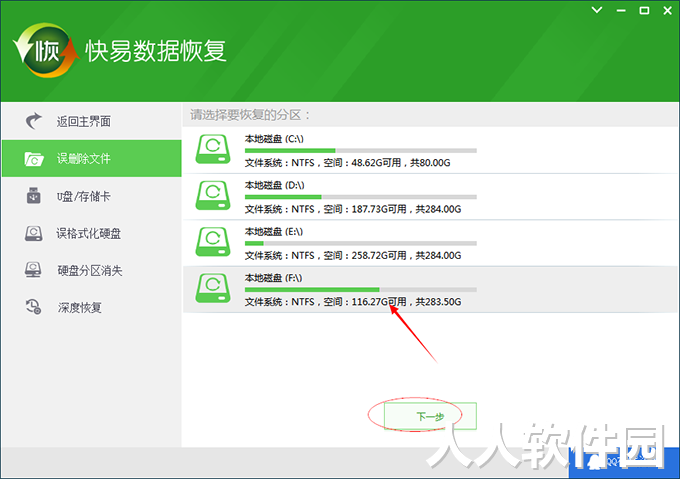Select the 本地磁盘 (E:\) label
680x479 pixels.
point(274,231)
